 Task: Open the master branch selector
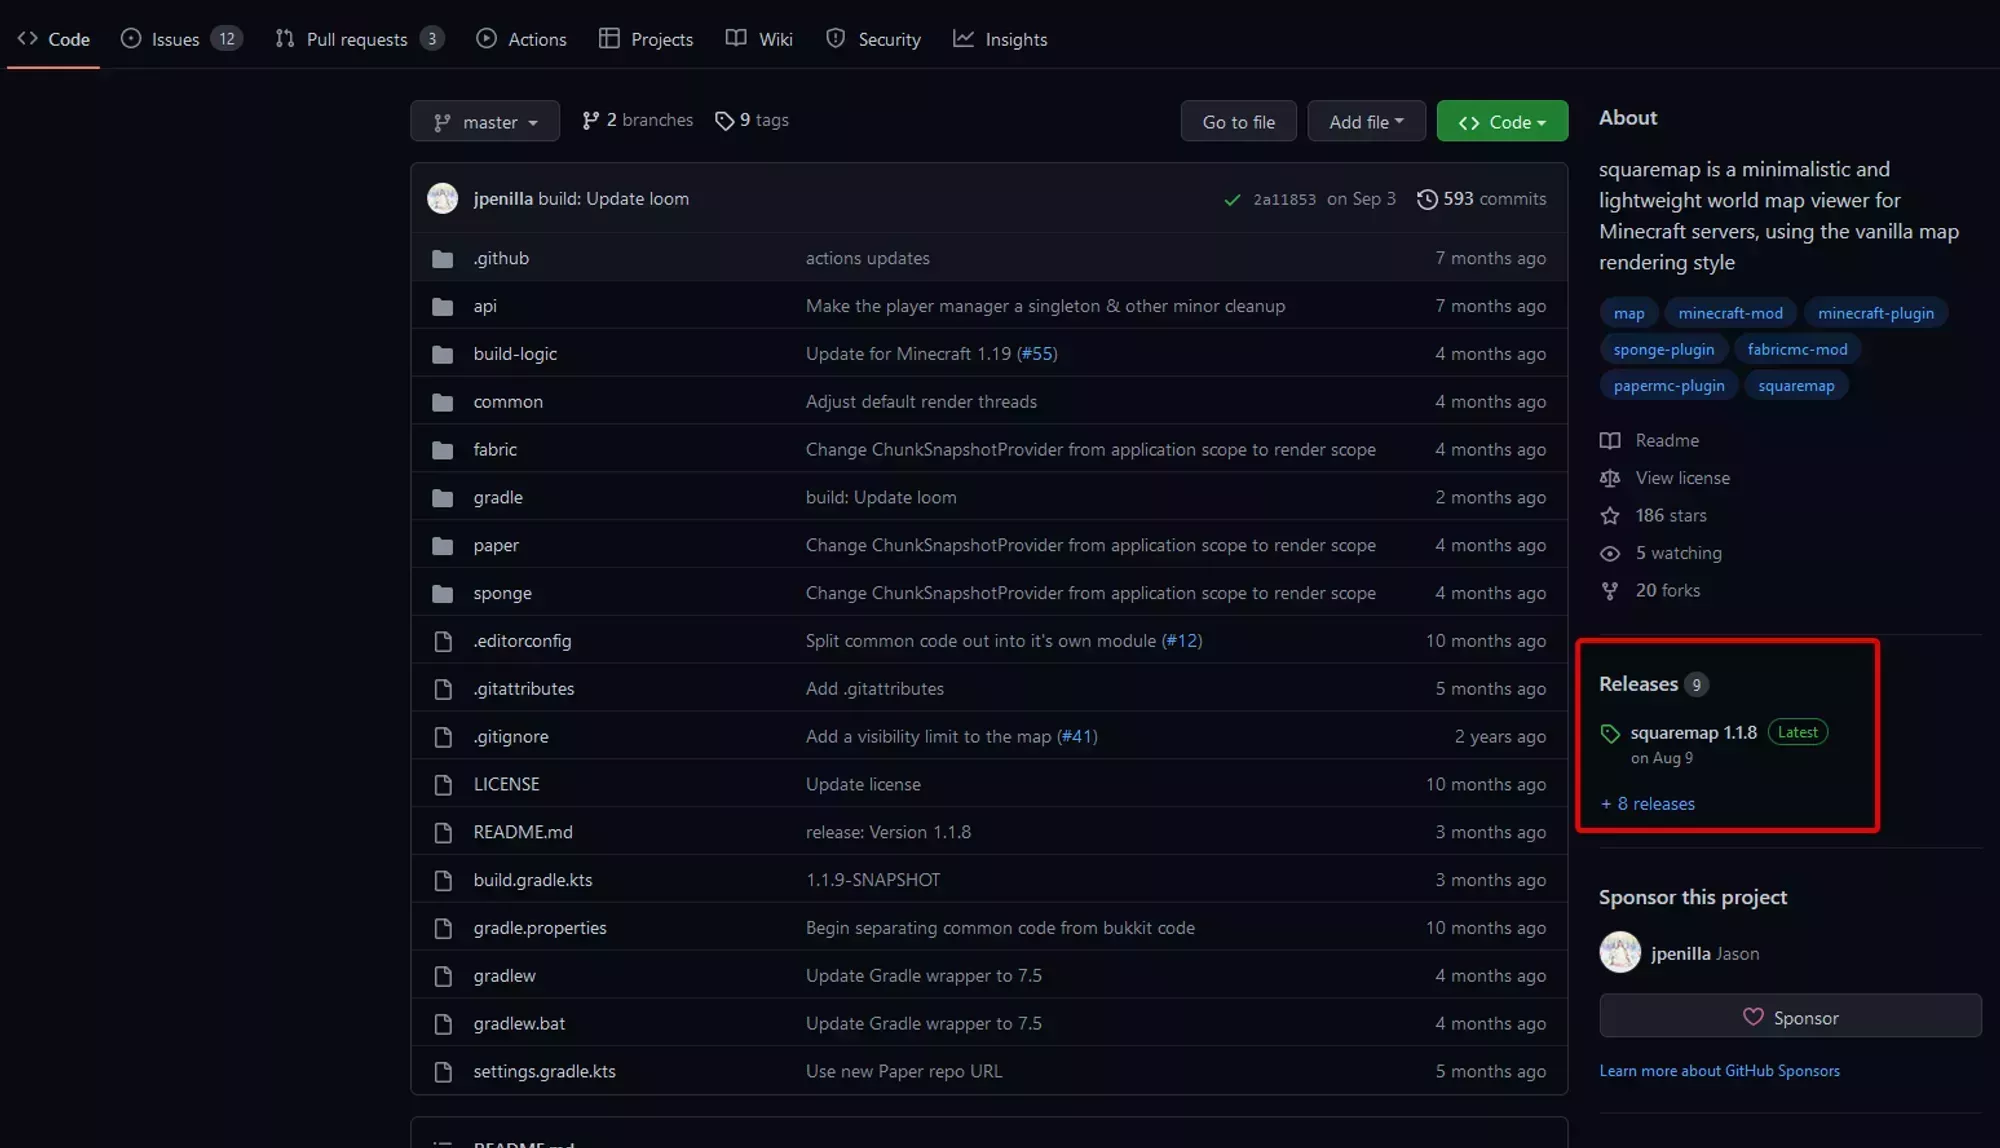pyautogui.click(x=484, y=121)
